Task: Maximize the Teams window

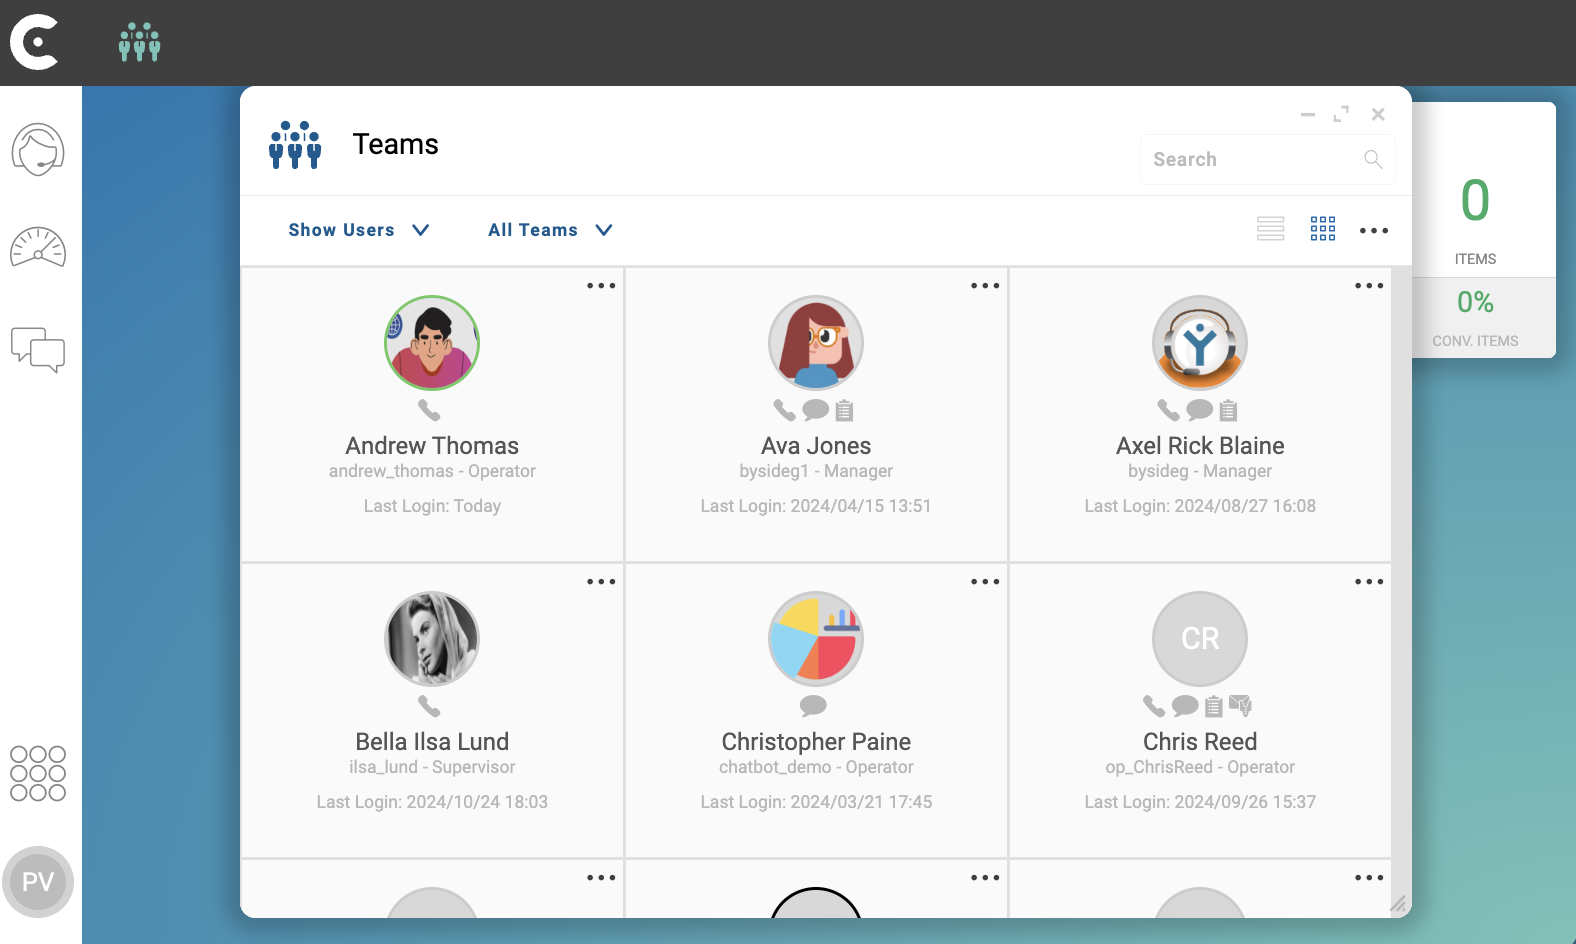Action: click(x=1341, y=115)
